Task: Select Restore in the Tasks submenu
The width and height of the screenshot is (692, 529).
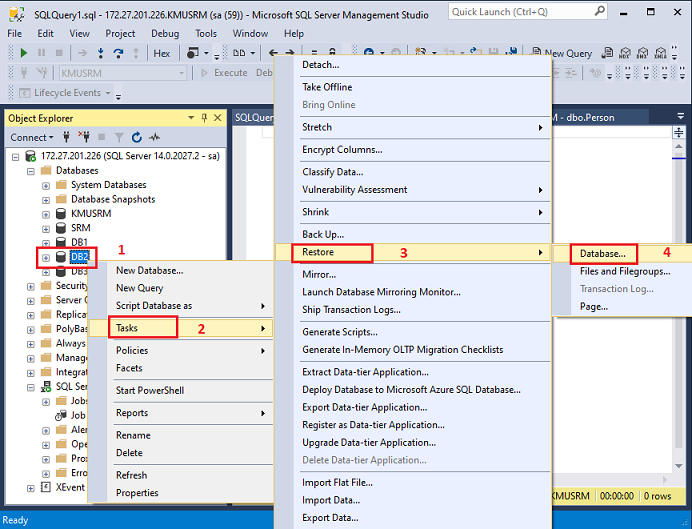Action: [319, 253]
